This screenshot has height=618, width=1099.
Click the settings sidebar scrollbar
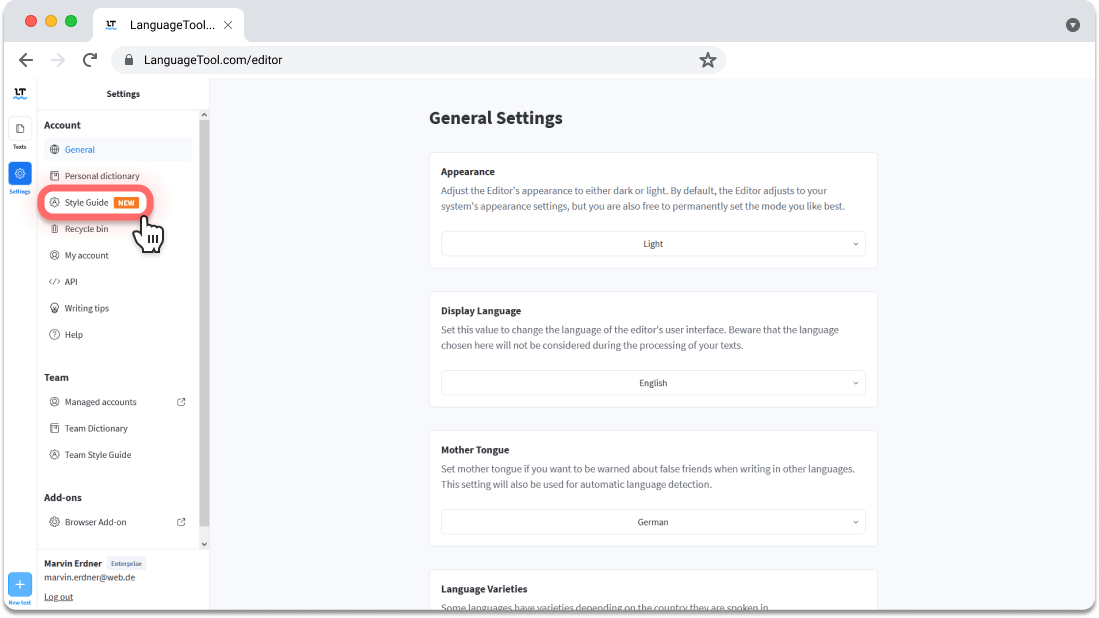204,322
